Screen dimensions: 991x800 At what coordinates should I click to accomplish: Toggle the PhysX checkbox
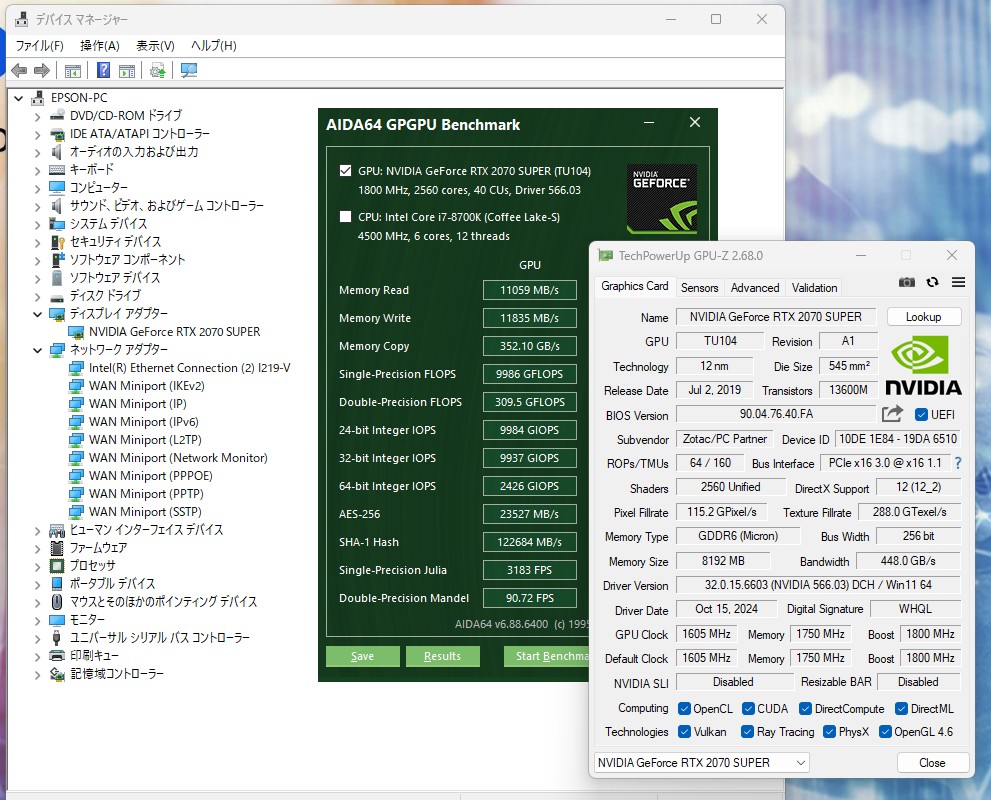(x=829, y=732)
